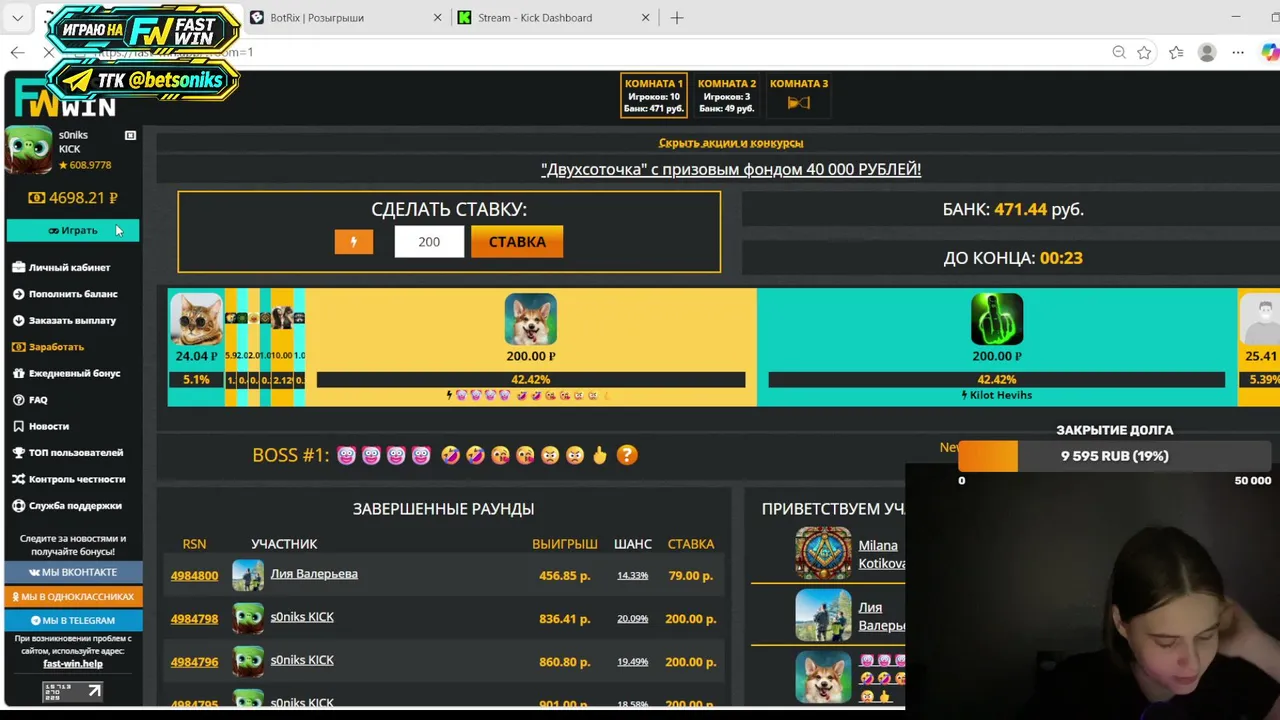The width and height of the screenshot is (1280, 720).
Task: Click the small logout icon beside s0niks
Action: [x=130, y=135]
